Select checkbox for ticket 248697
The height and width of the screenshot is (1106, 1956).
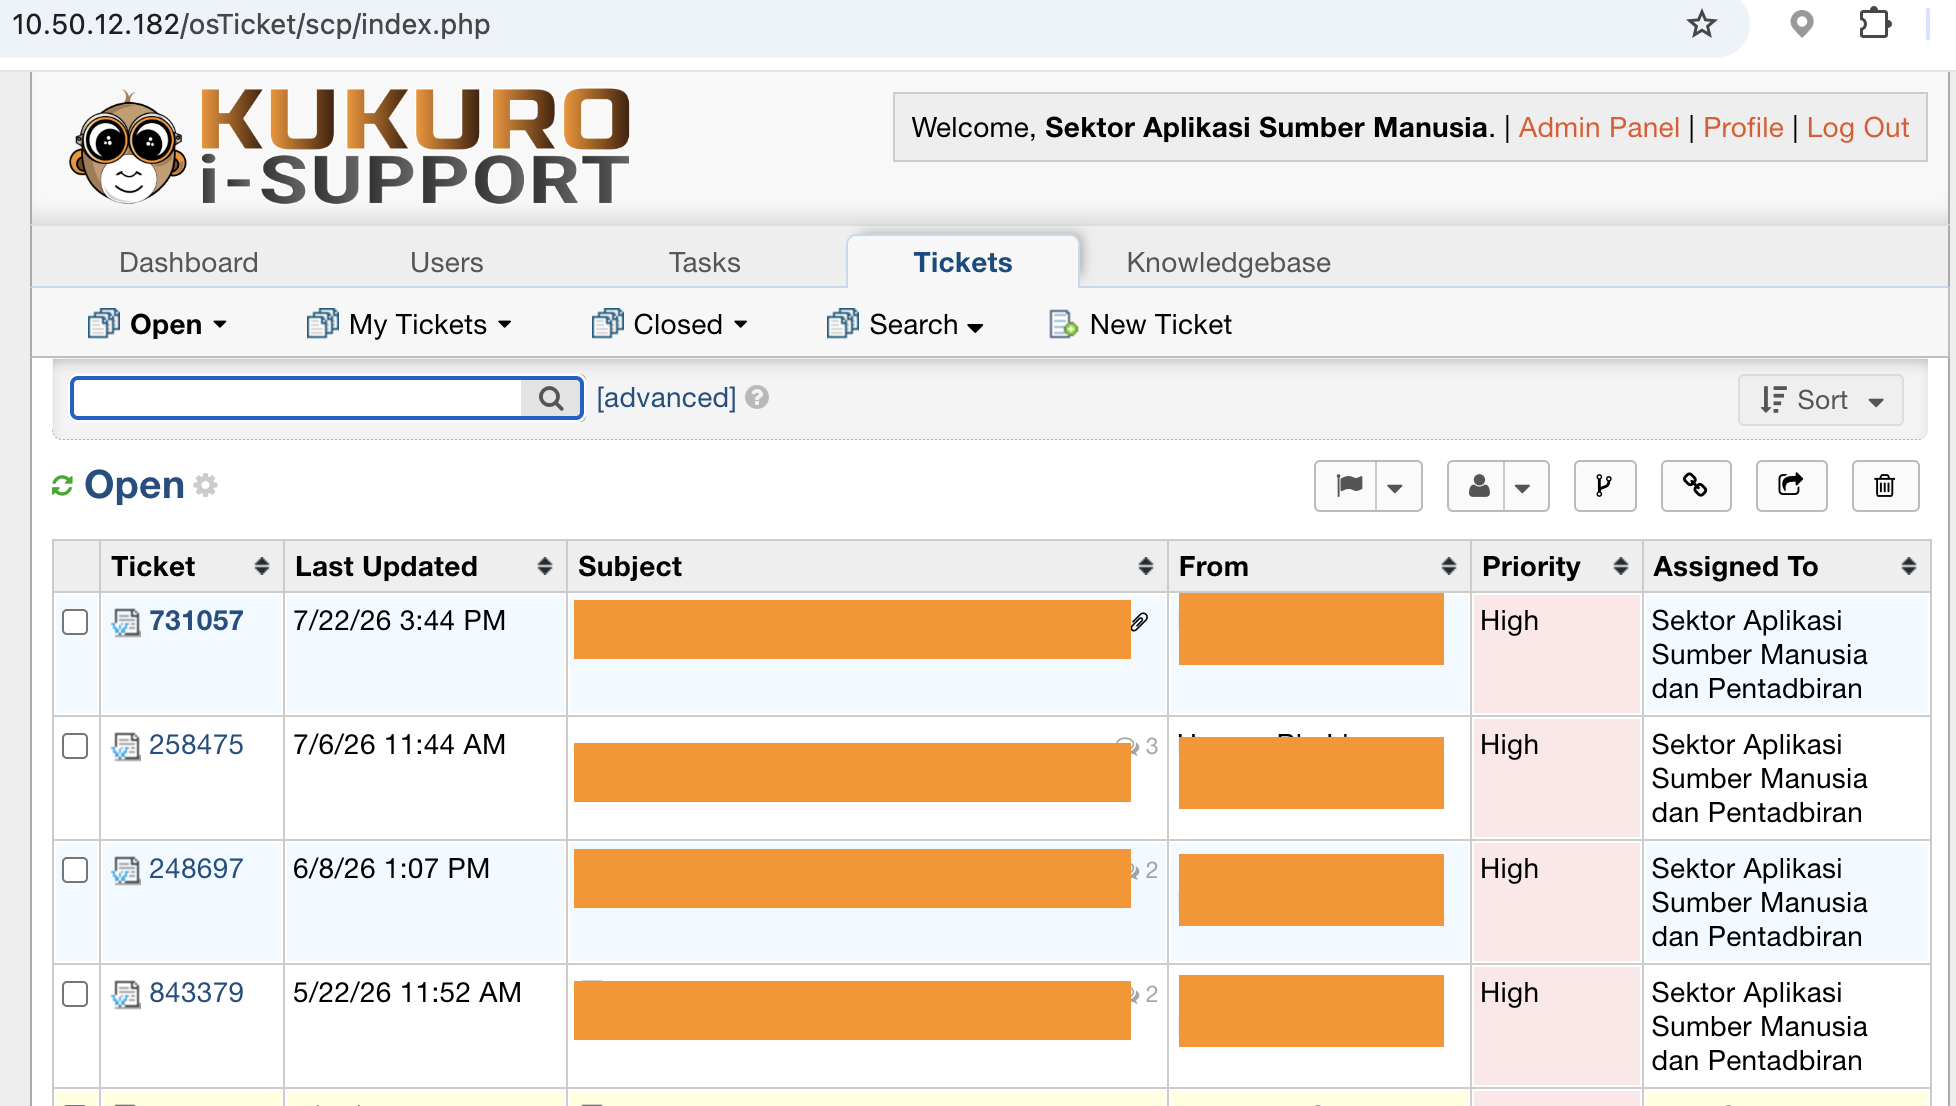click(x=75, y=870)
